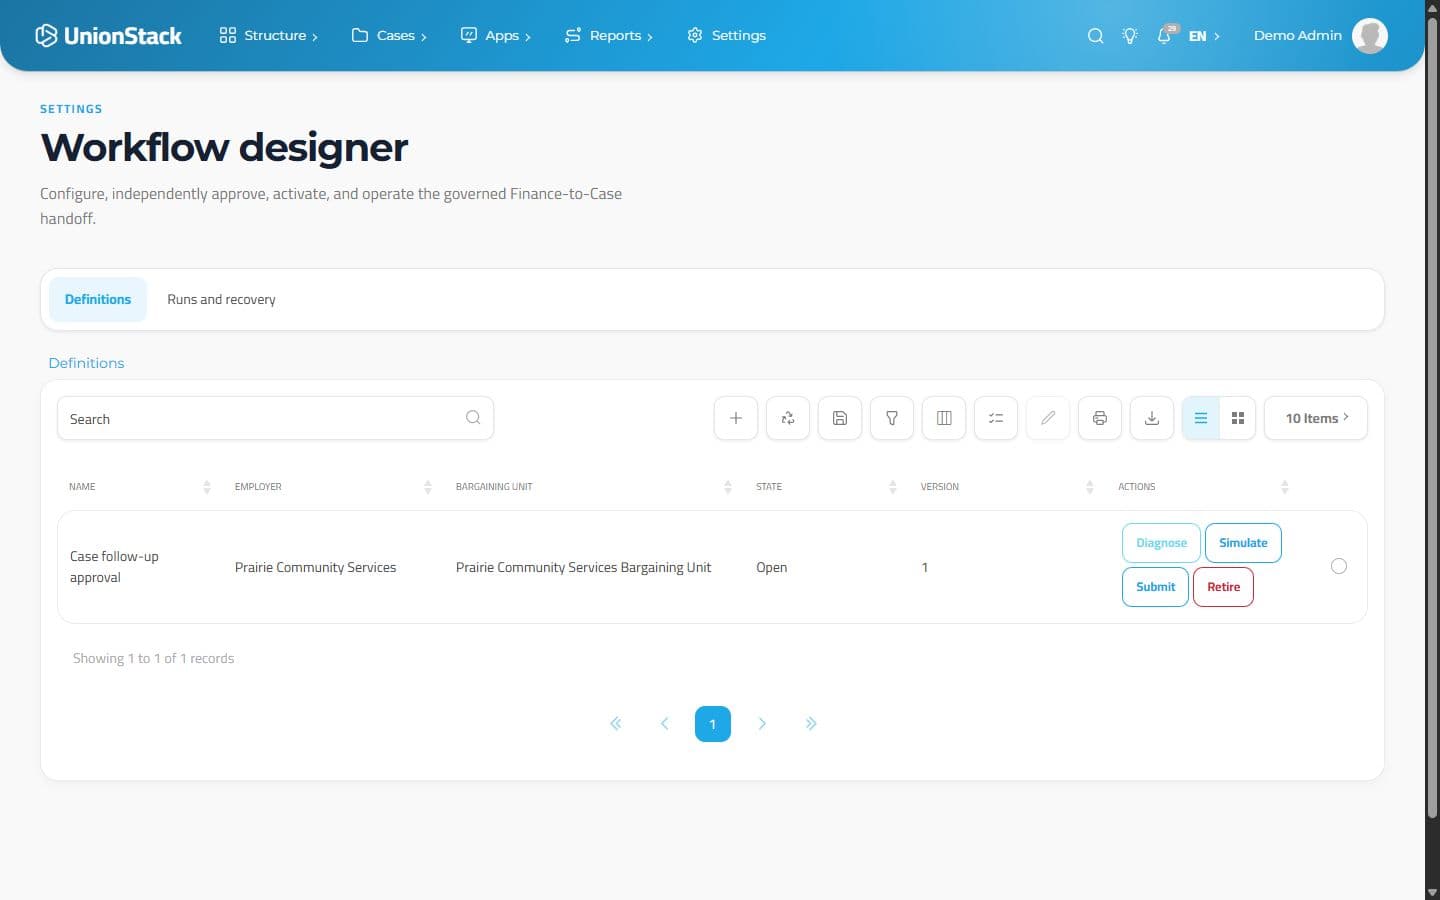Click the add new definition plus icon

click(x=736, y=418)
